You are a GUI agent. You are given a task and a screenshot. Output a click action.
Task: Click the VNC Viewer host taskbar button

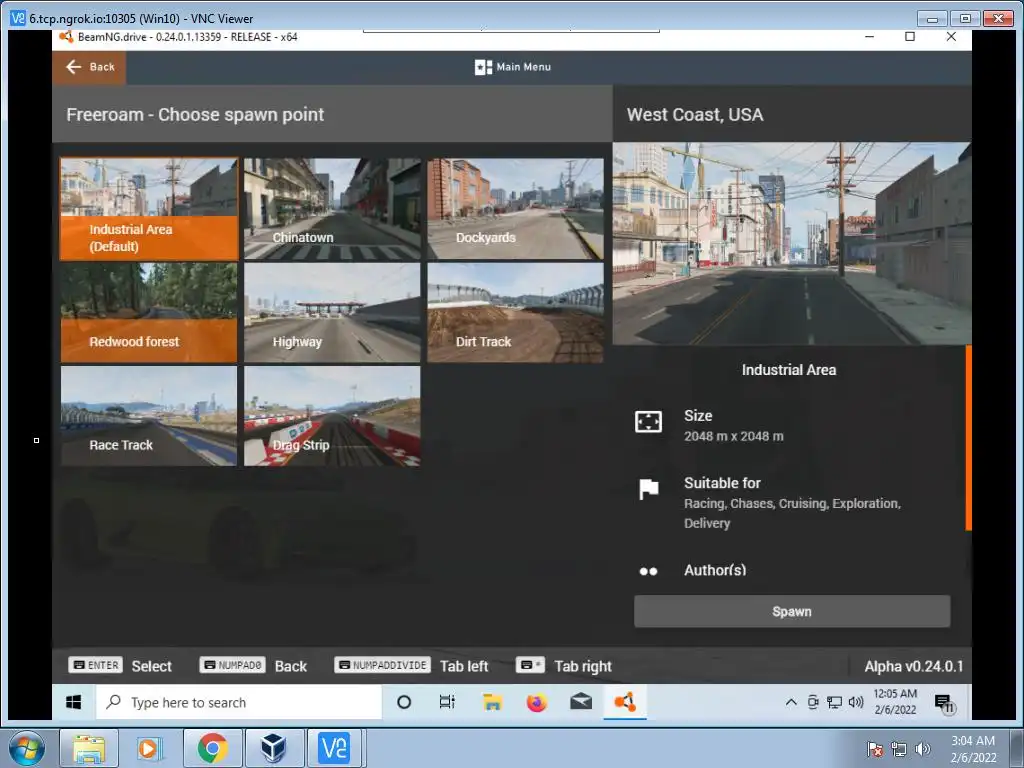coord(334,748)
